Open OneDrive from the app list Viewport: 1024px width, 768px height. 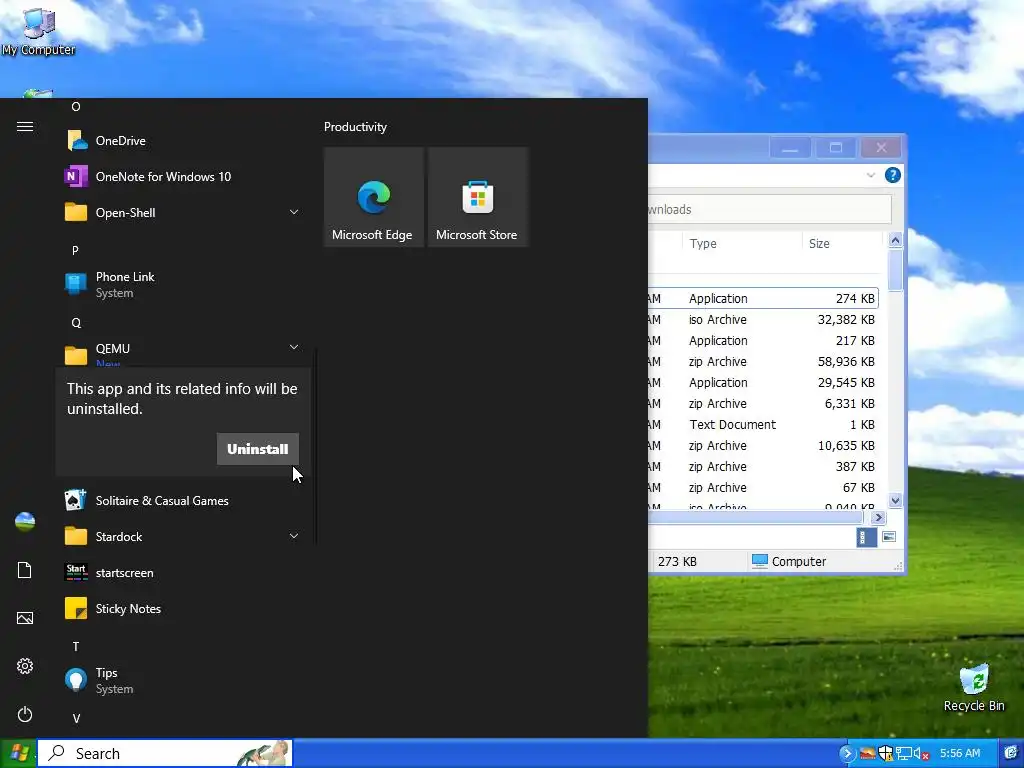(x=183, y=140)
